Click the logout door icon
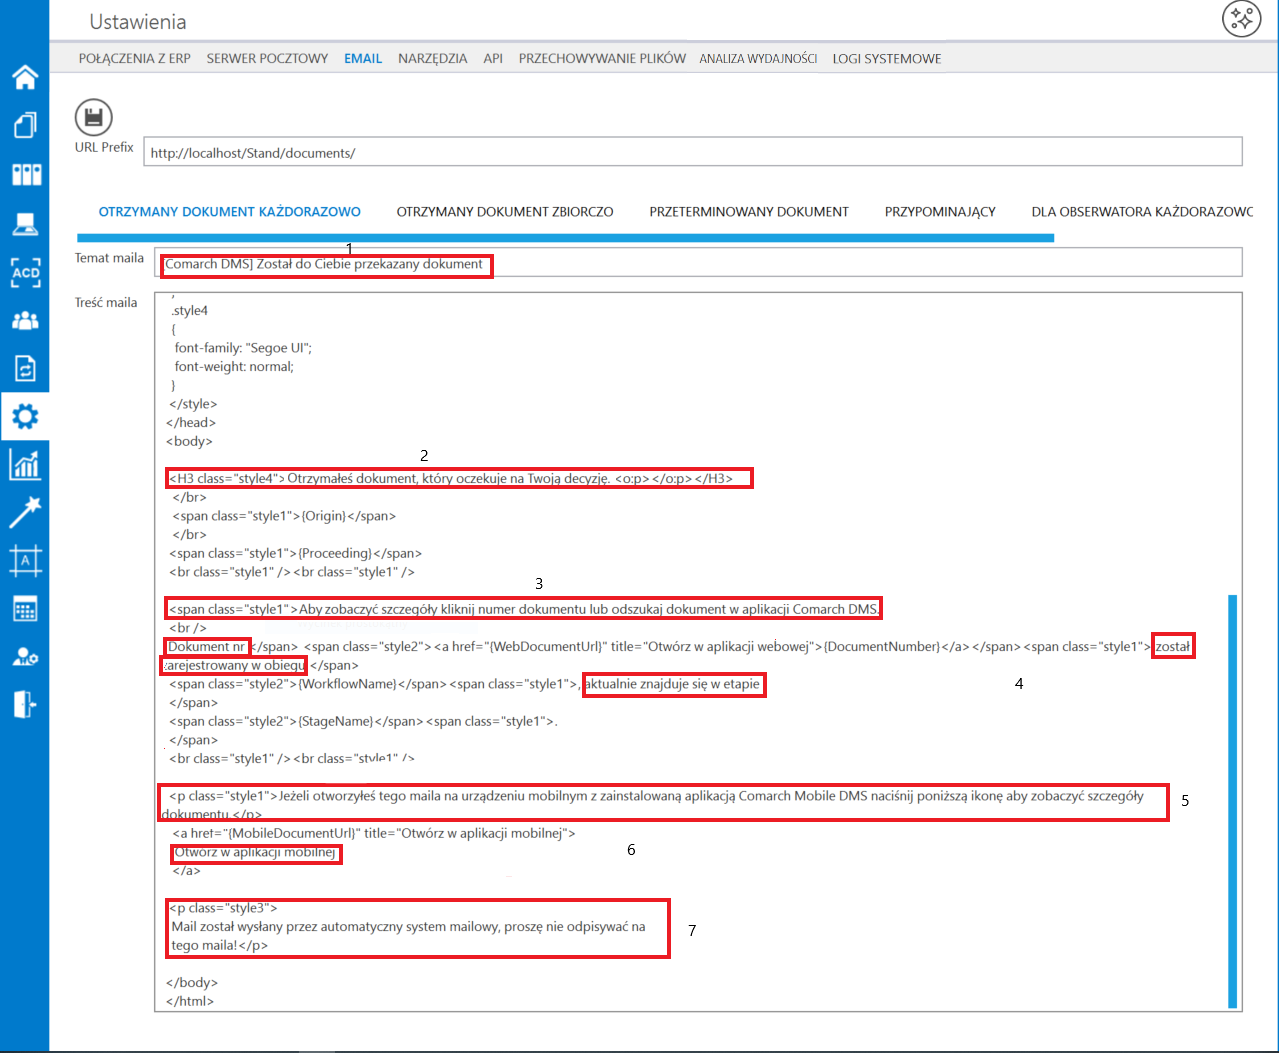 [x=25, y=704]
